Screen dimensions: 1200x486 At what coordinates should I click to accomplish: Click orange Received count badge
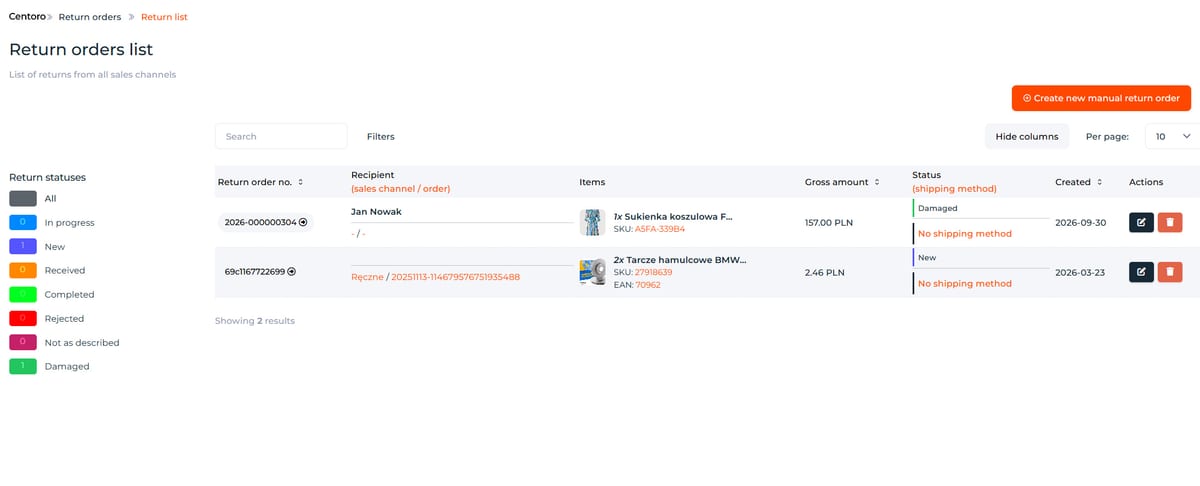(x=23, y=270)
